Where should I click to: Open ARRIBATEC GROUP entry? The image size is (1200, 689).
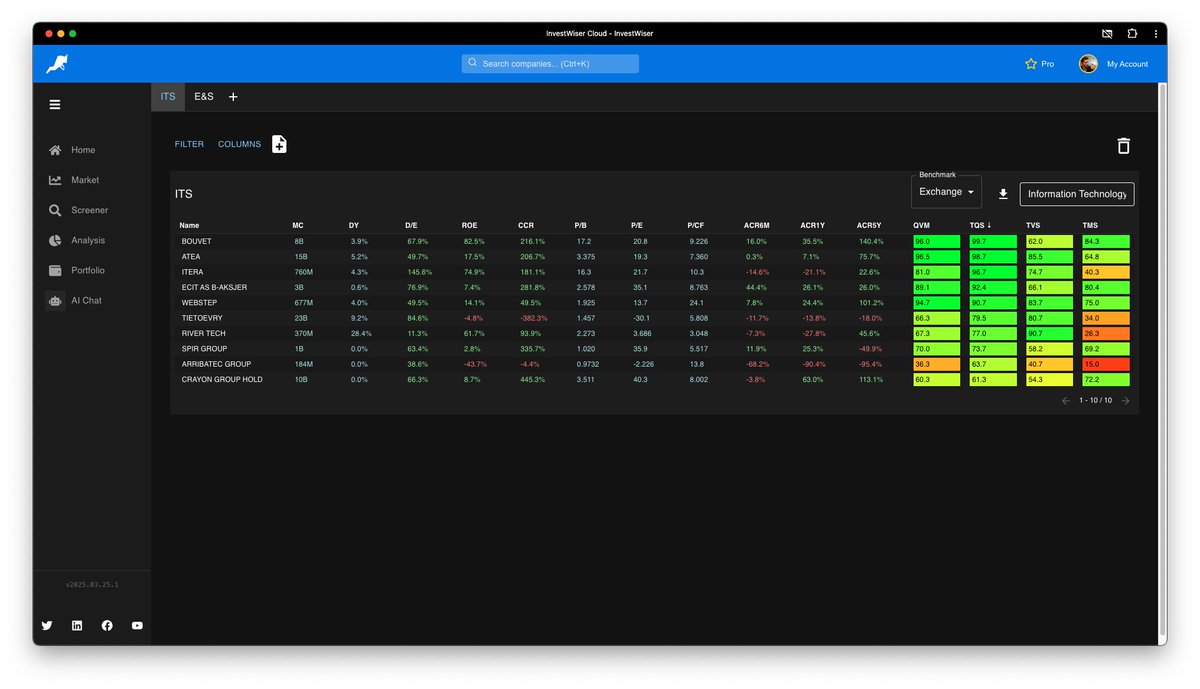click(216, 364)
